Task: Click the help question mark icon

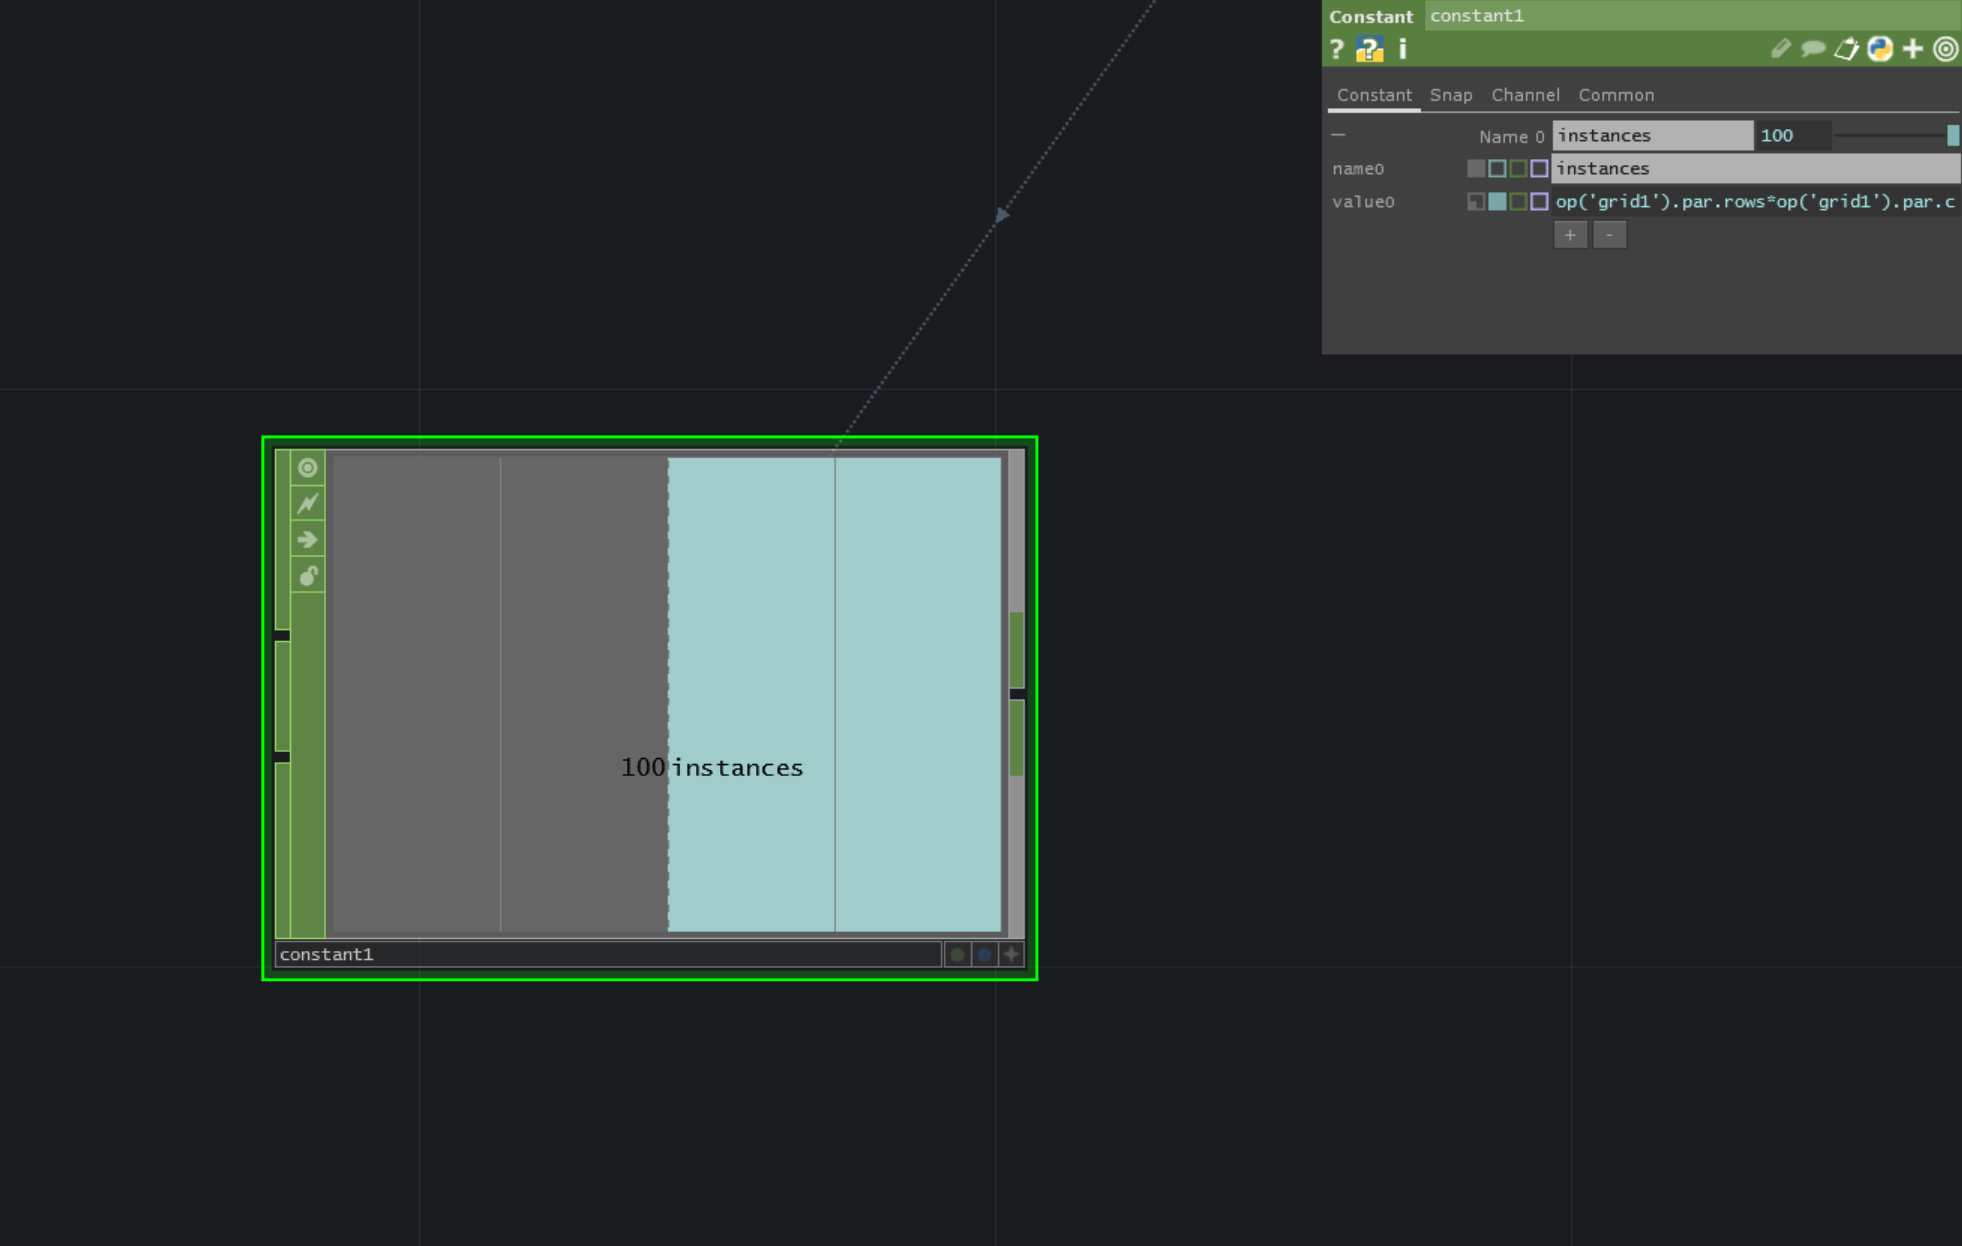Action: point(1336,50)
